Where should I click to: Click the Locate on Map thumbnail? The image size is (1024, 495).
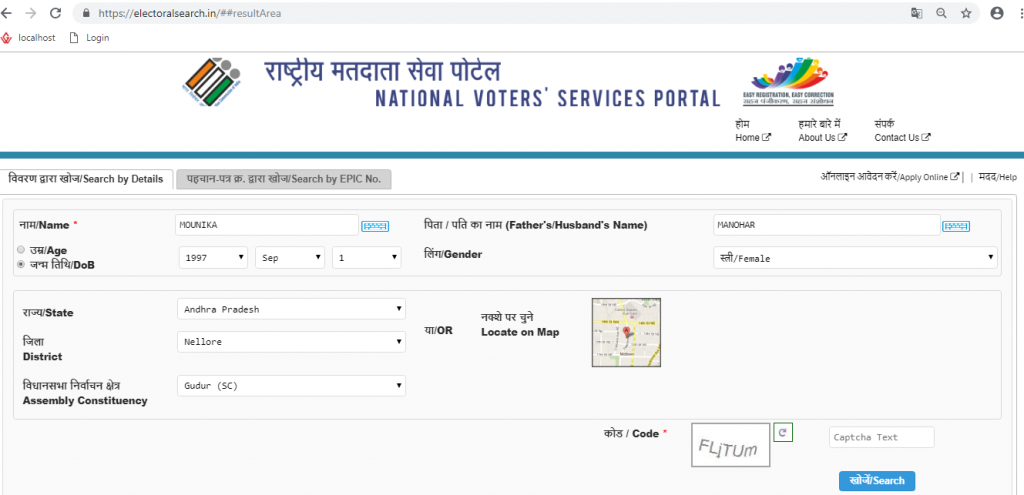[626, 332]
